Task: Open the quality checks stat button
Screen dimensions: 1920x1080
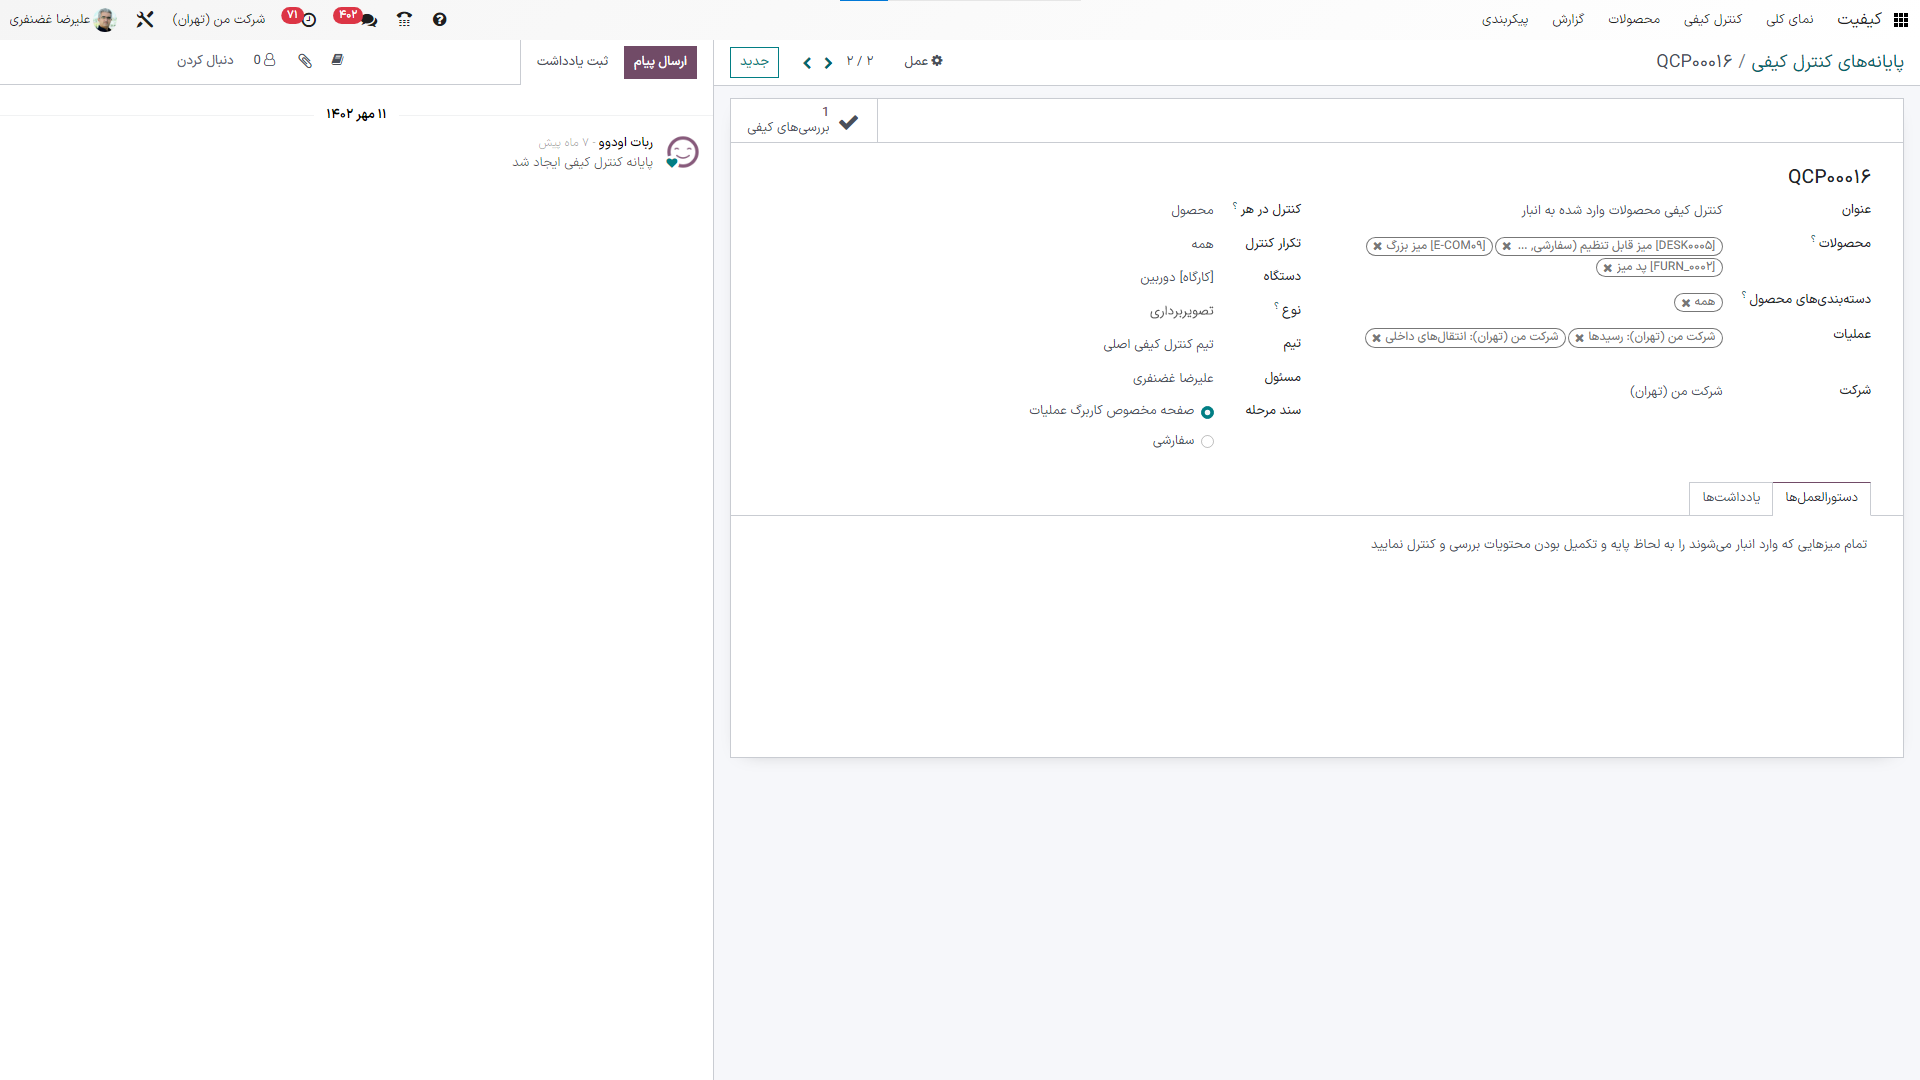Action: pyautogui.click(x=803, y=120)
